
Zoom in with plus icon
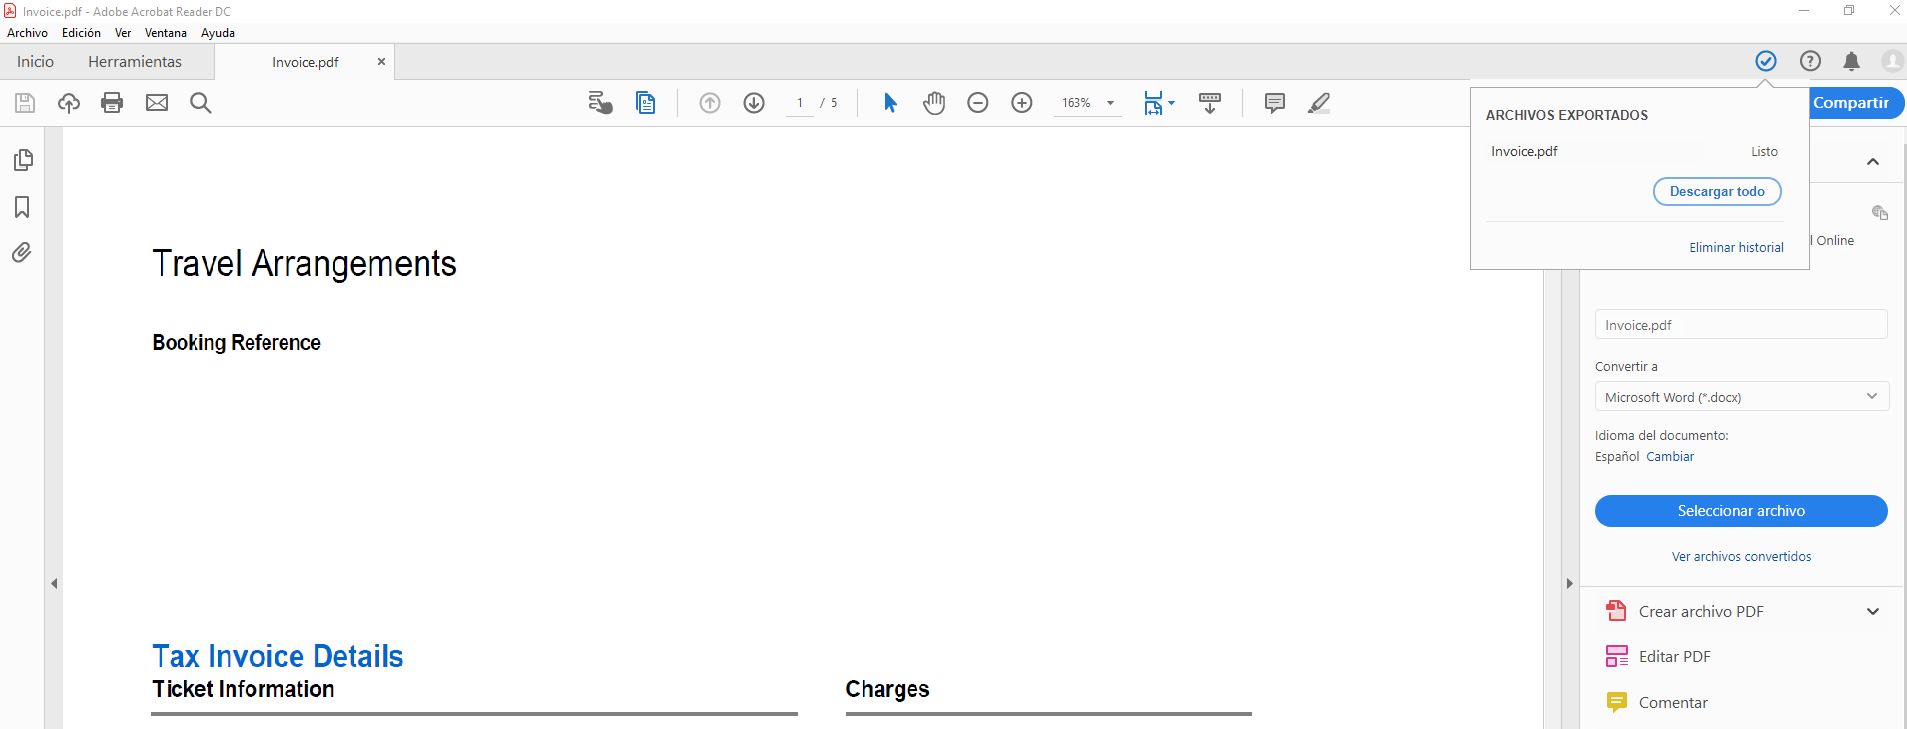click(x=1022, y=103)
